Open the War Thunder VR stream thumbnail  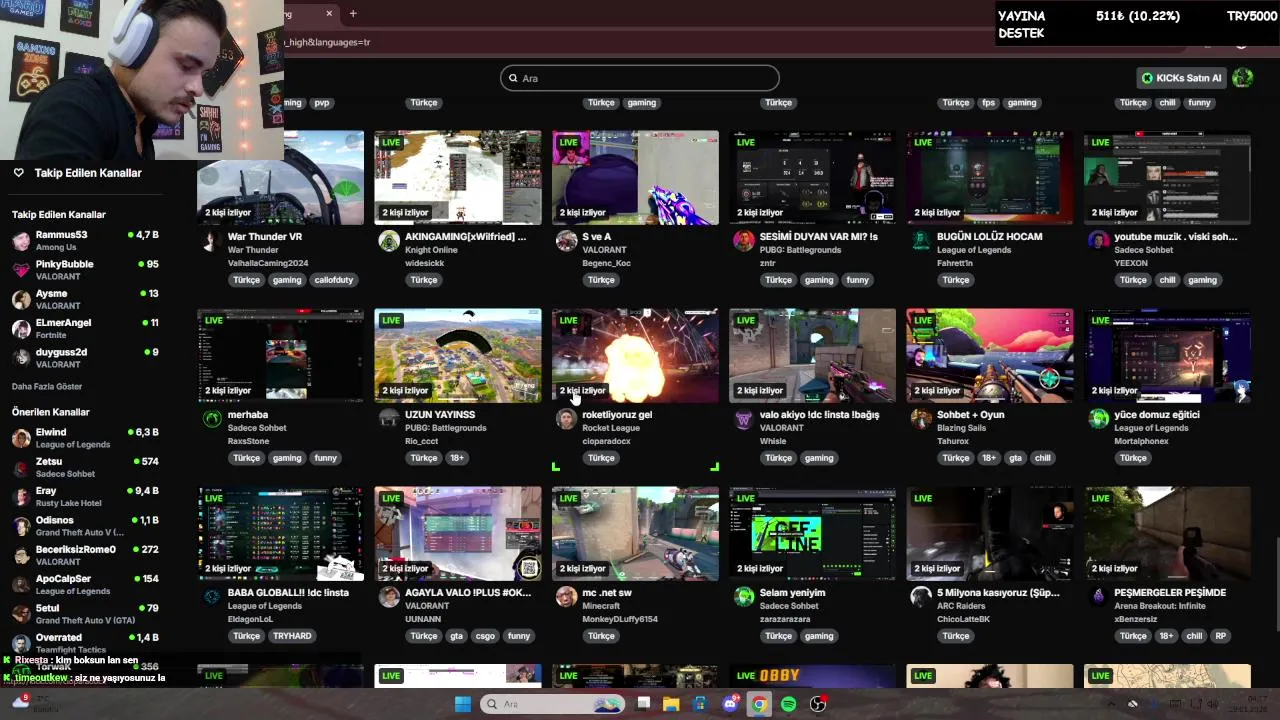(281, 177)
